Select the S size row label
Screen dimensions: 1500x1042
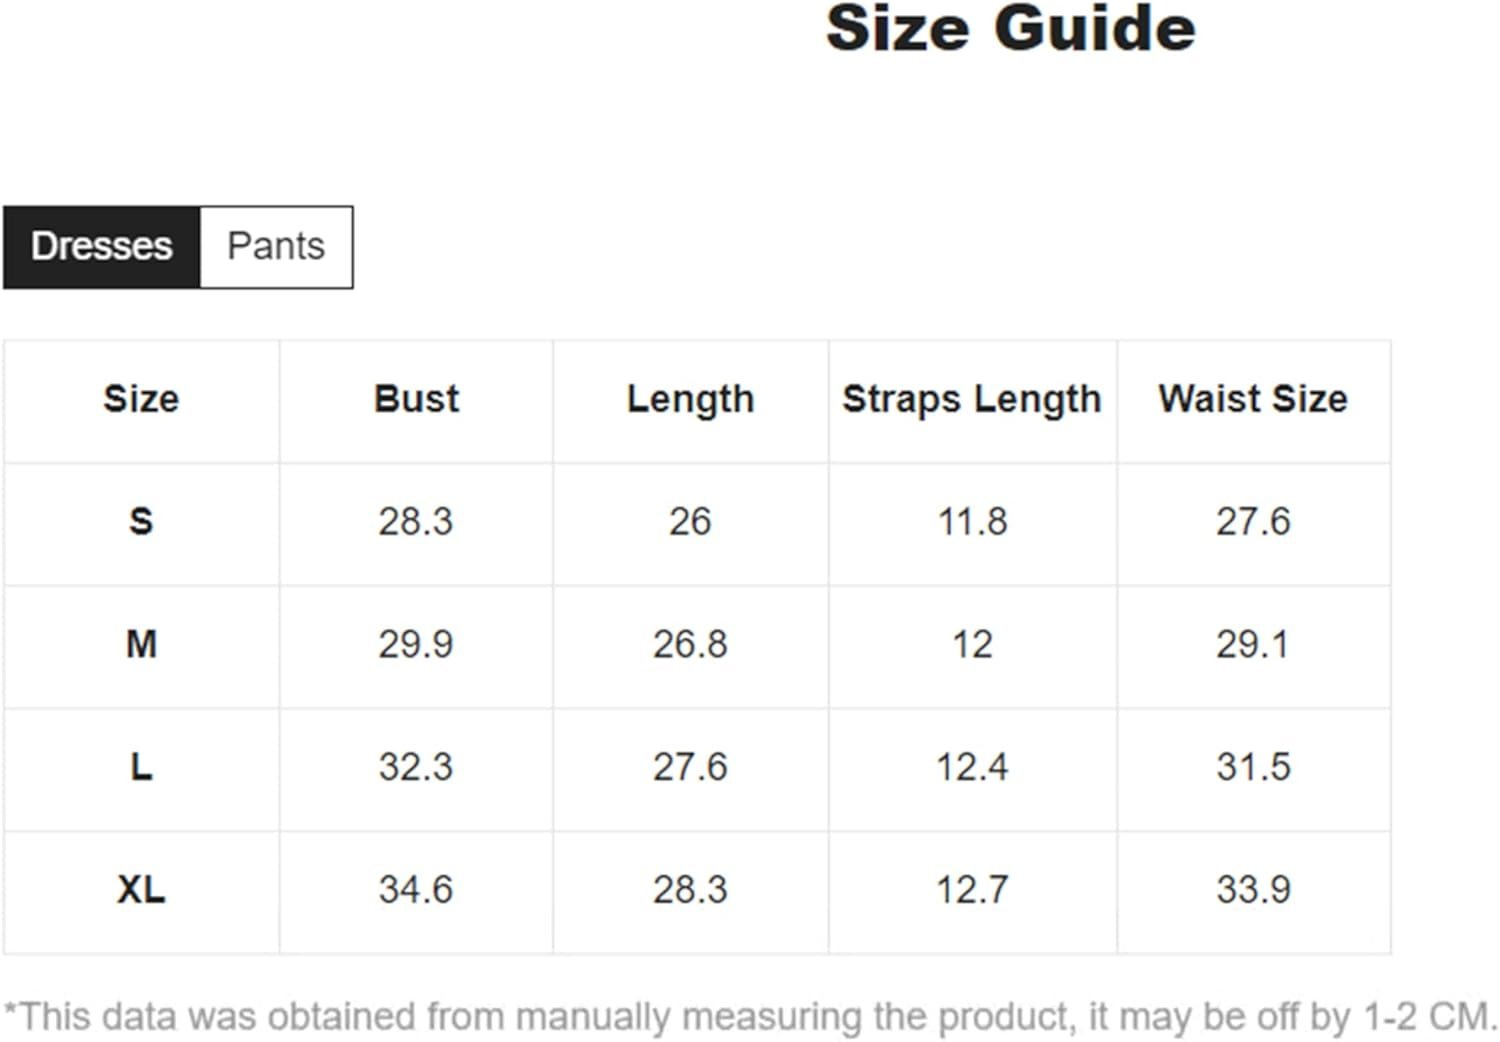pyautogui.click(x=141, y=522)
